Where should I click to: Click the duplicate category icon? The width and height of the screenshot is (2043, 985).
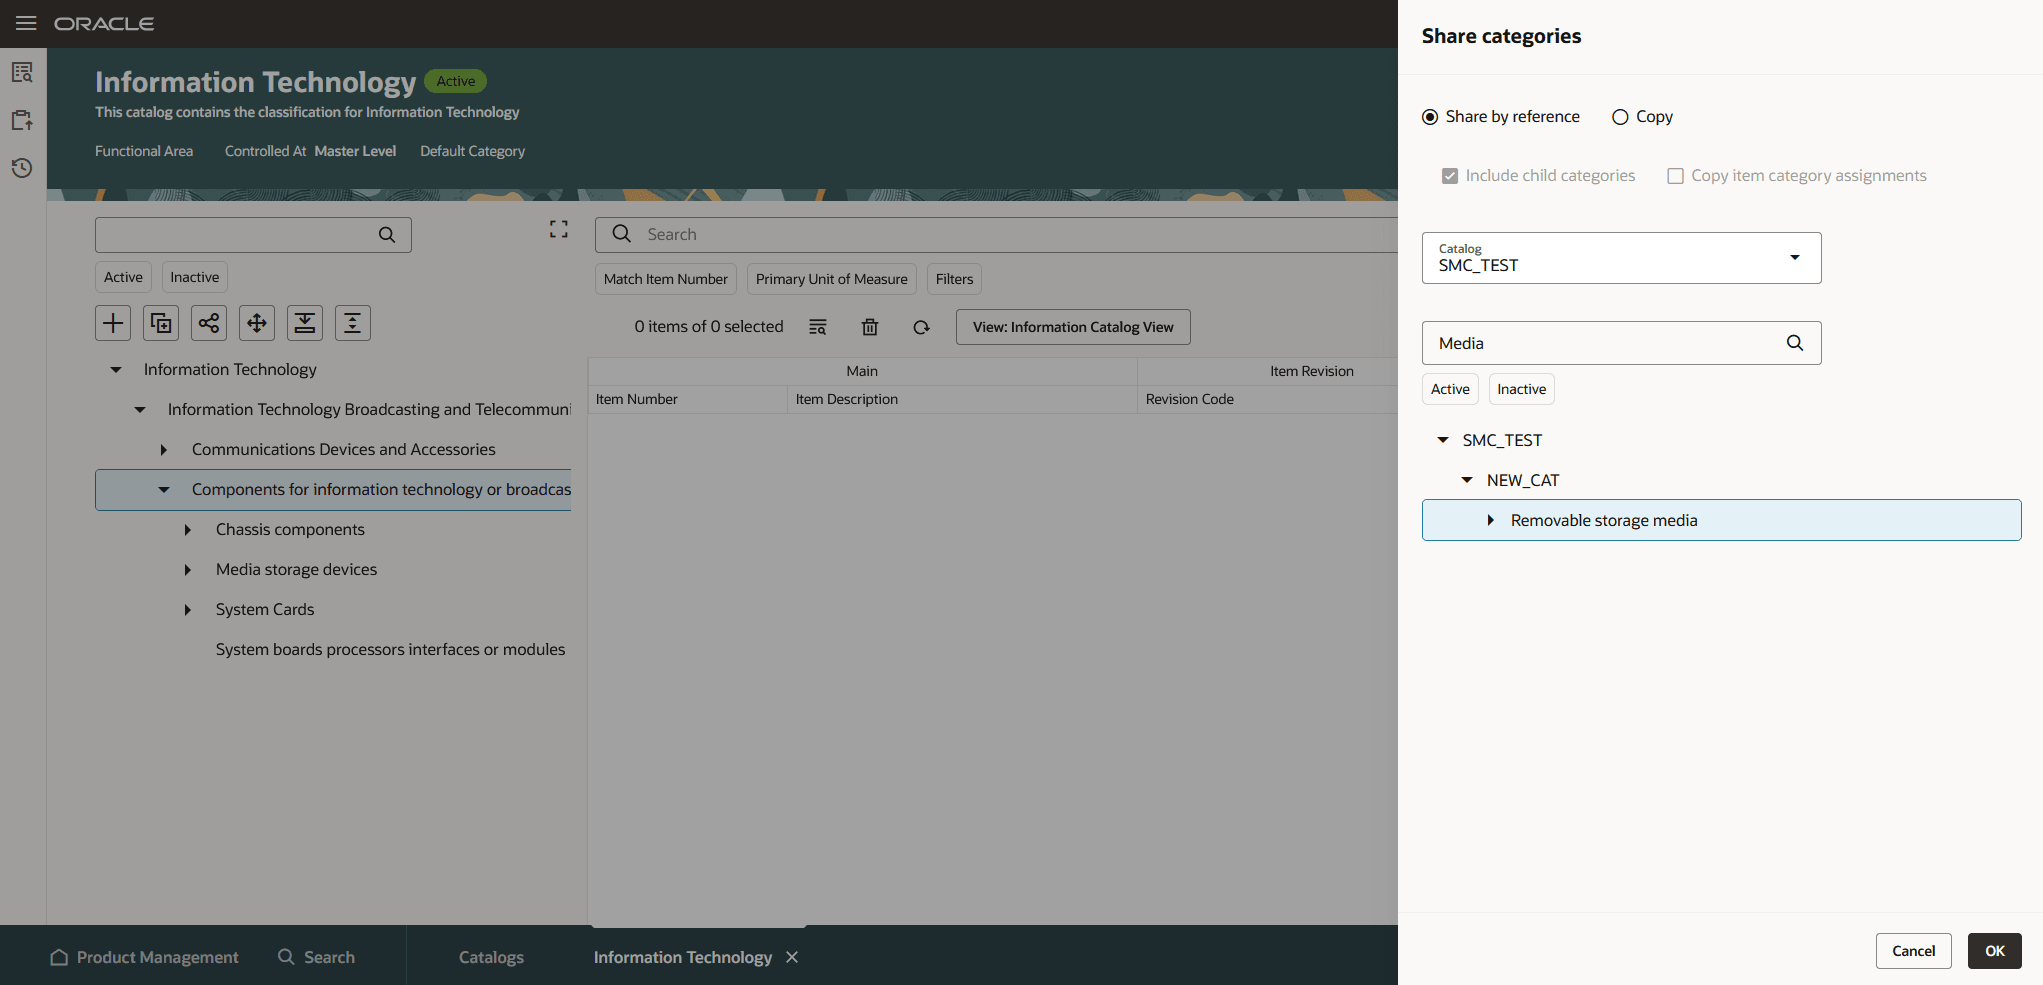click(x=161, y=323)
